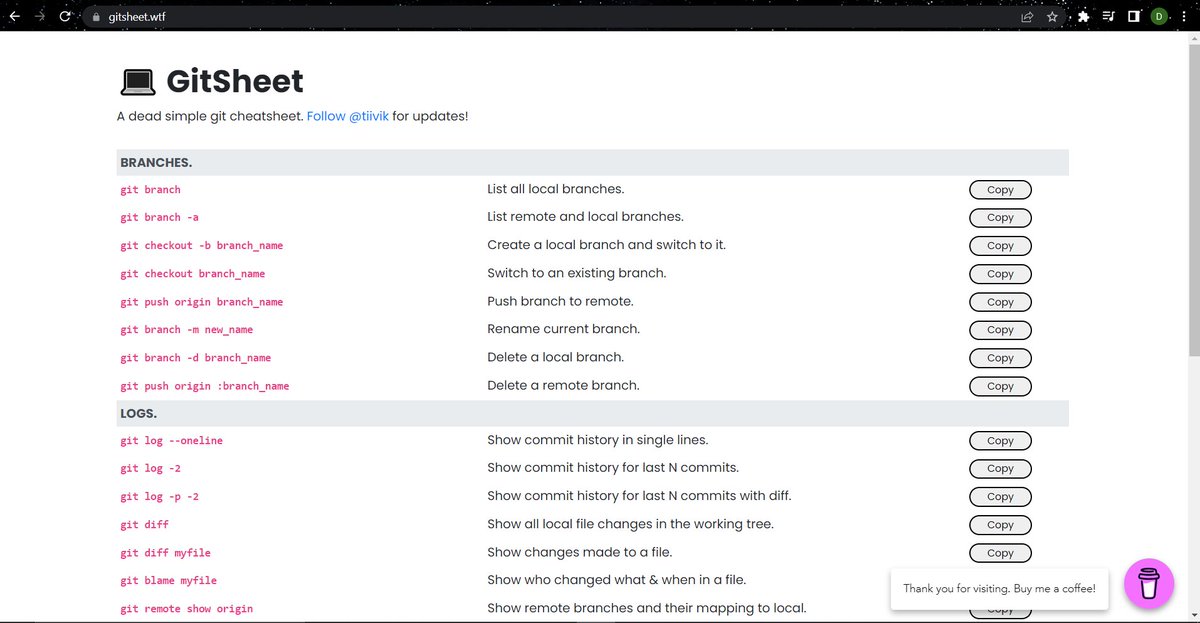Copy the git checkout branch_name command

coord(1000,274)
